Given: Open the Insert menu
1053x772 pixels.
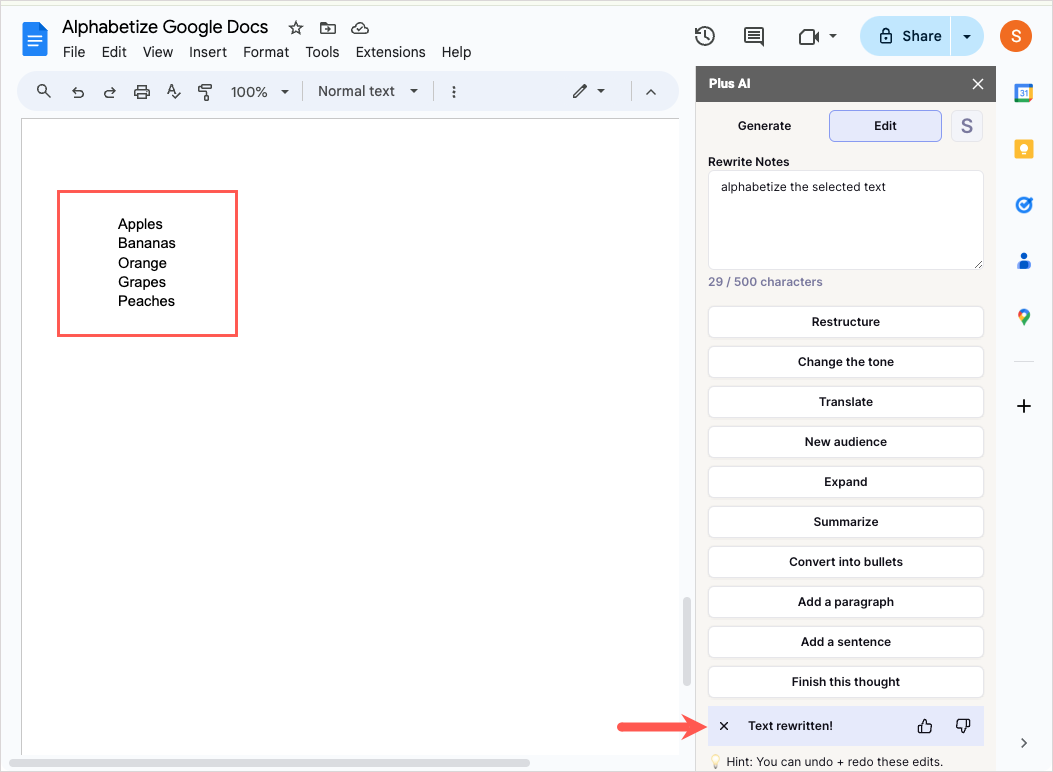Looking at the screenshot, I should (x=208, y=52).
